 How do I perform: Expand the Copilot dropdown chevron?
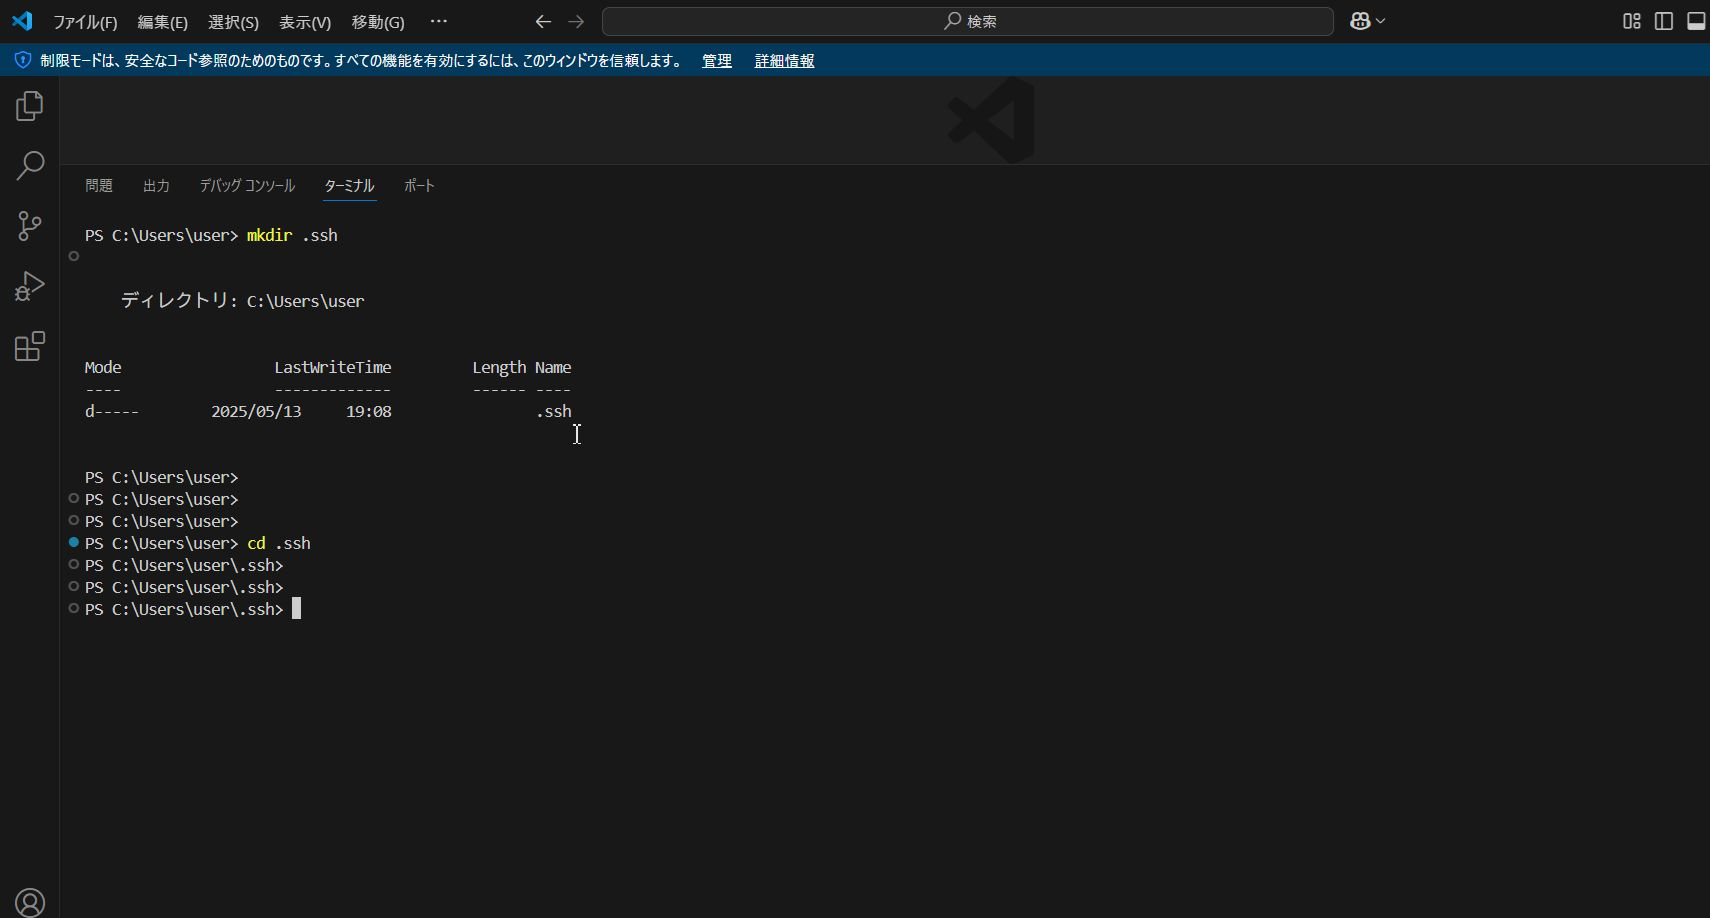1381,21
